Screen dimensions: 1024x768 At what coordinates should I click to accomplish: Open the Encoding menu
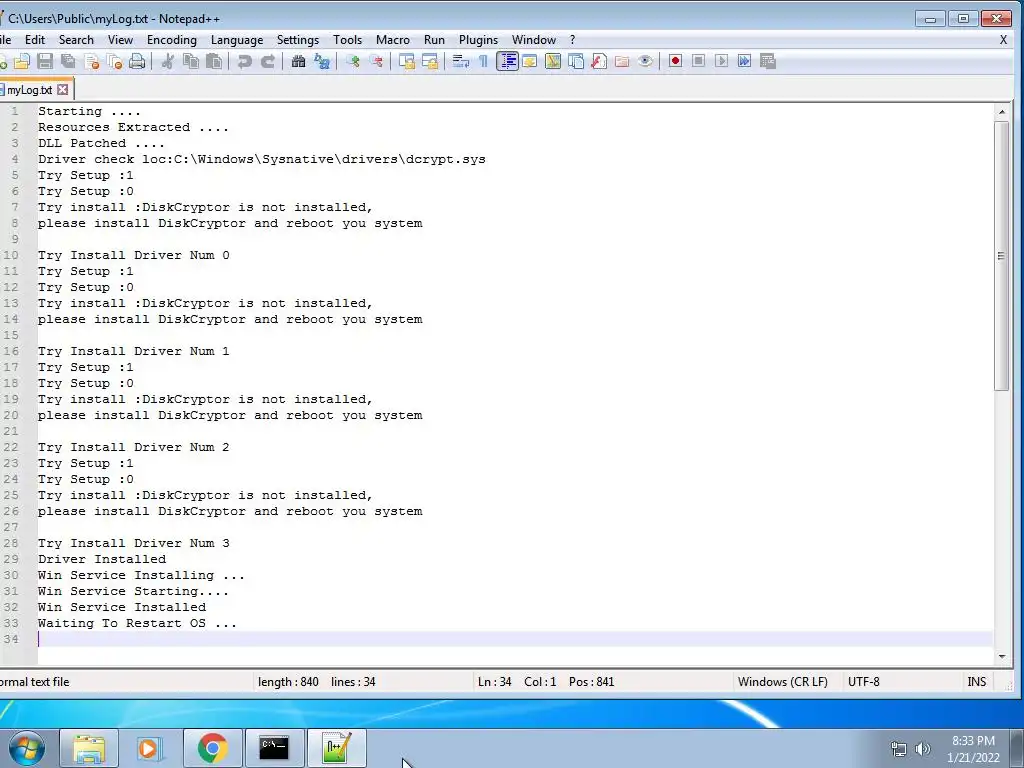pos(172,40)
